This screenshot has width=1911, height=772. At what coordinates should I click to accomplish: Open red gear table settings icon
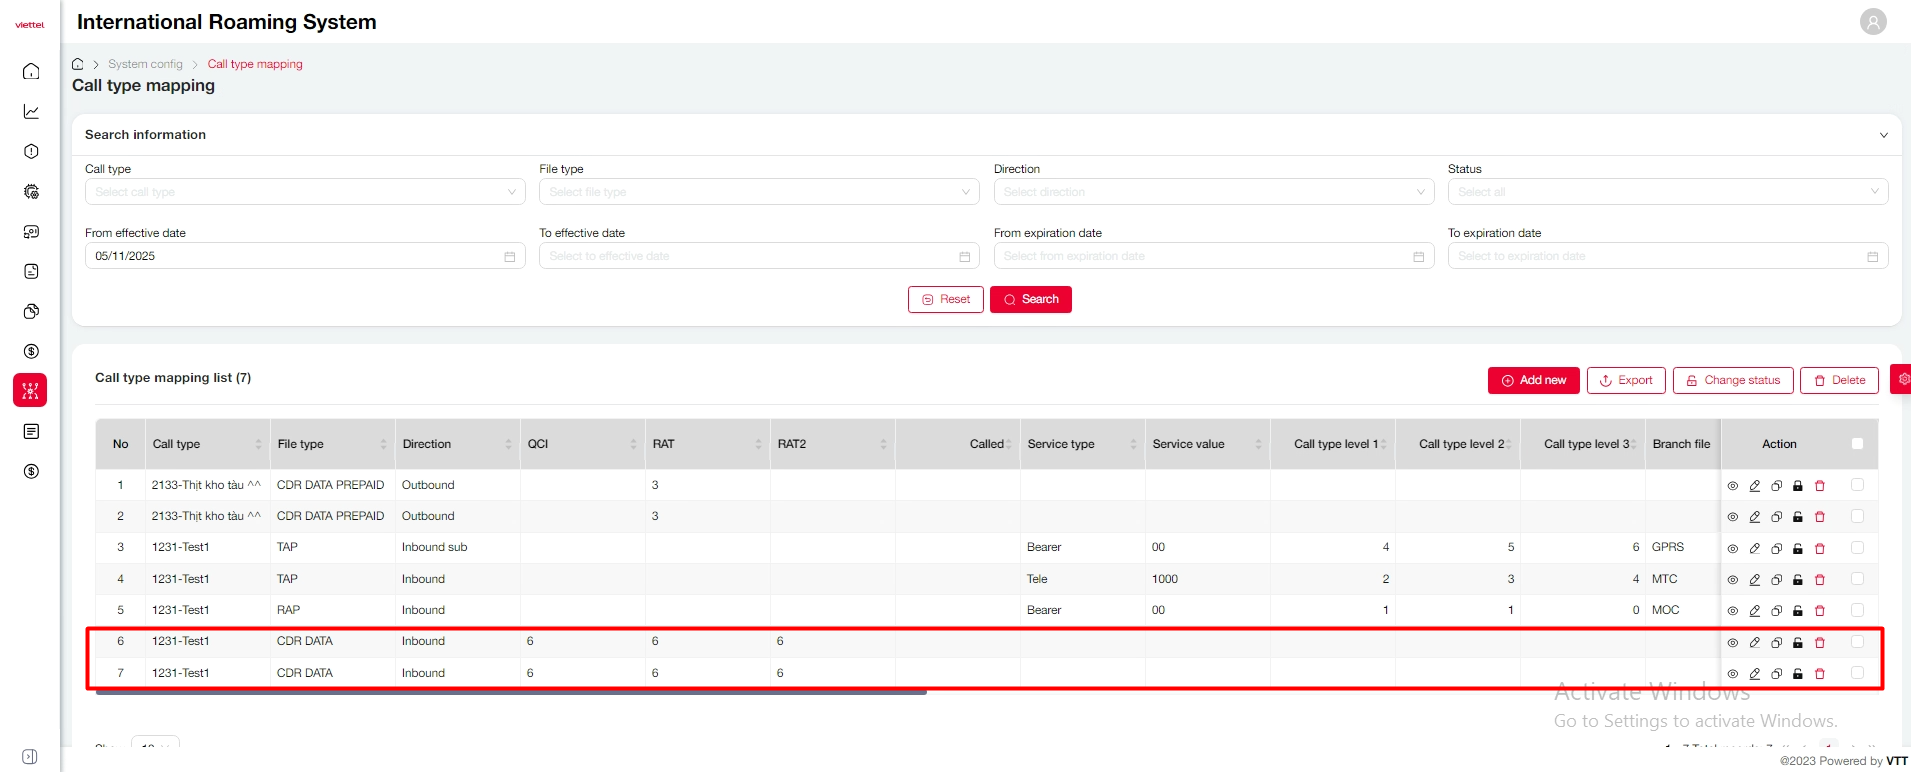1902,379
